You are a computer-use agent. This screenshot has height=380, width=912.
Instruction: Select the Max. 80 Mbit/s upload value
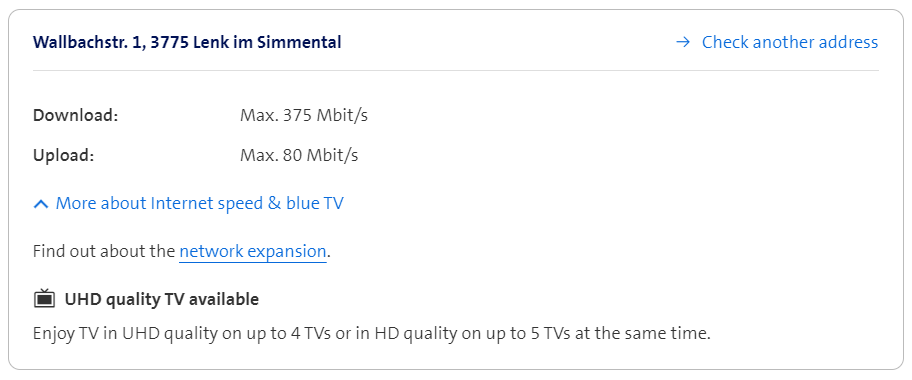click(x=299, y=155)
